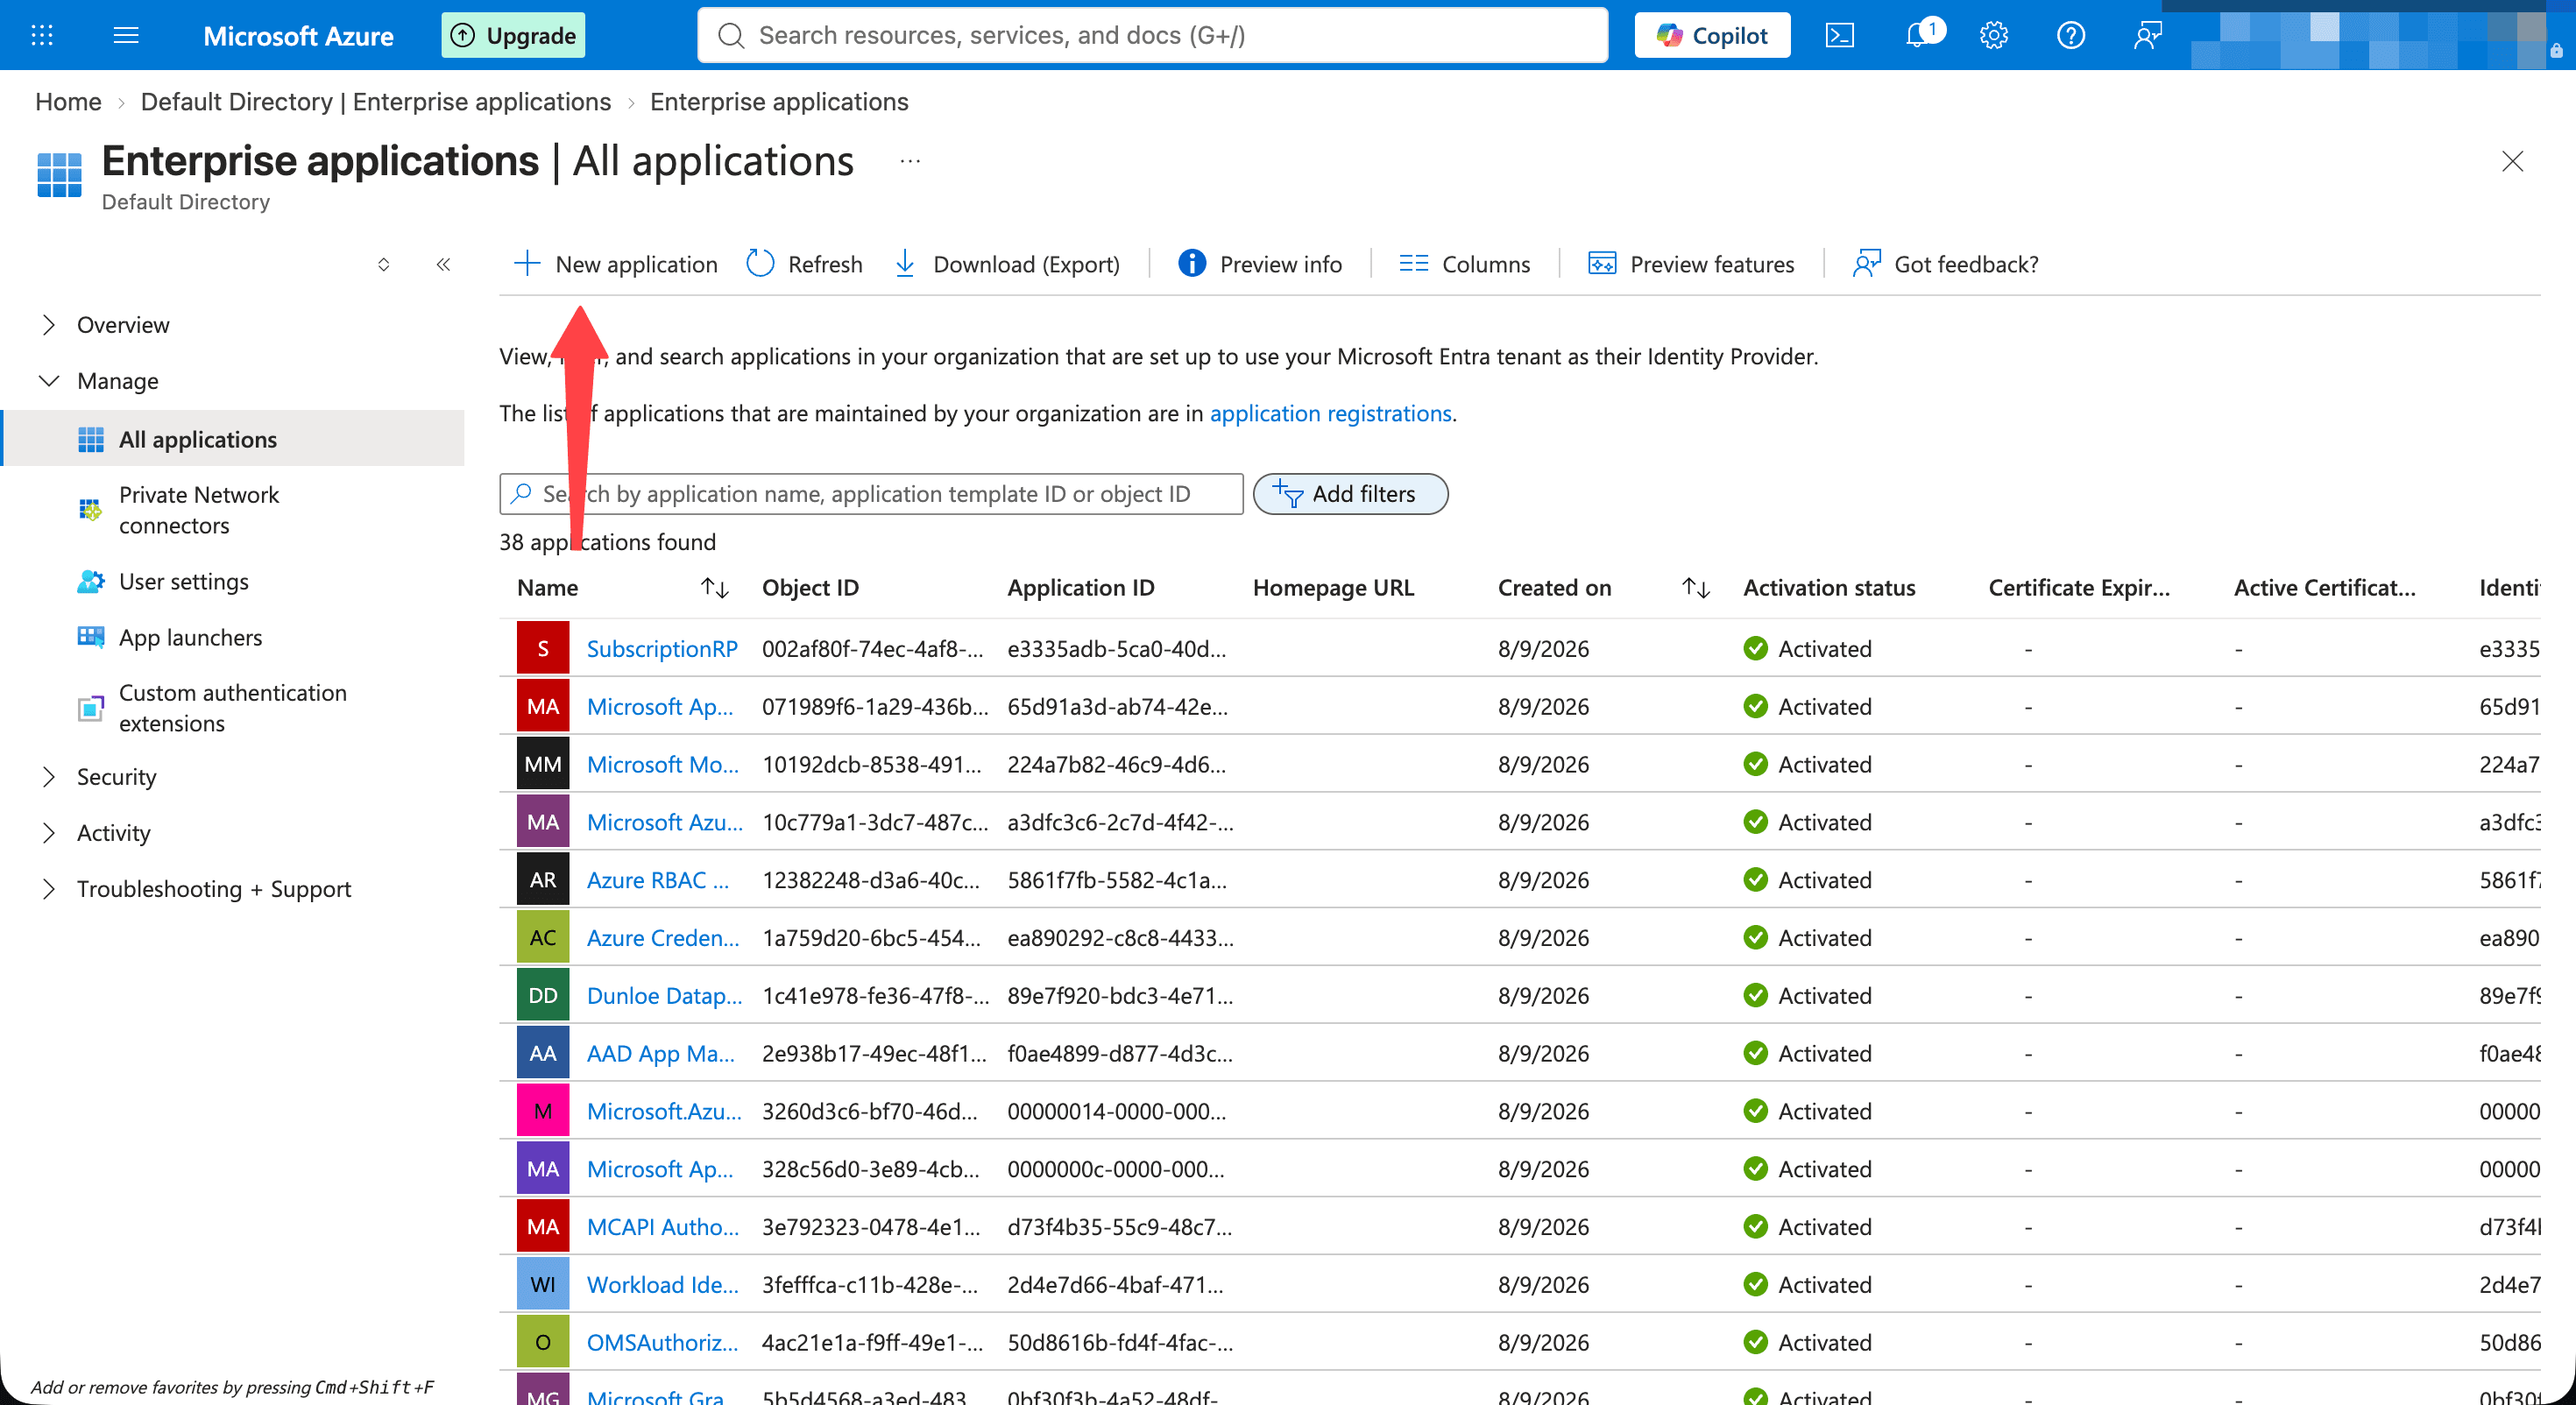
Task: Go to Home breadcrumb
Action: tap(68, 102)
